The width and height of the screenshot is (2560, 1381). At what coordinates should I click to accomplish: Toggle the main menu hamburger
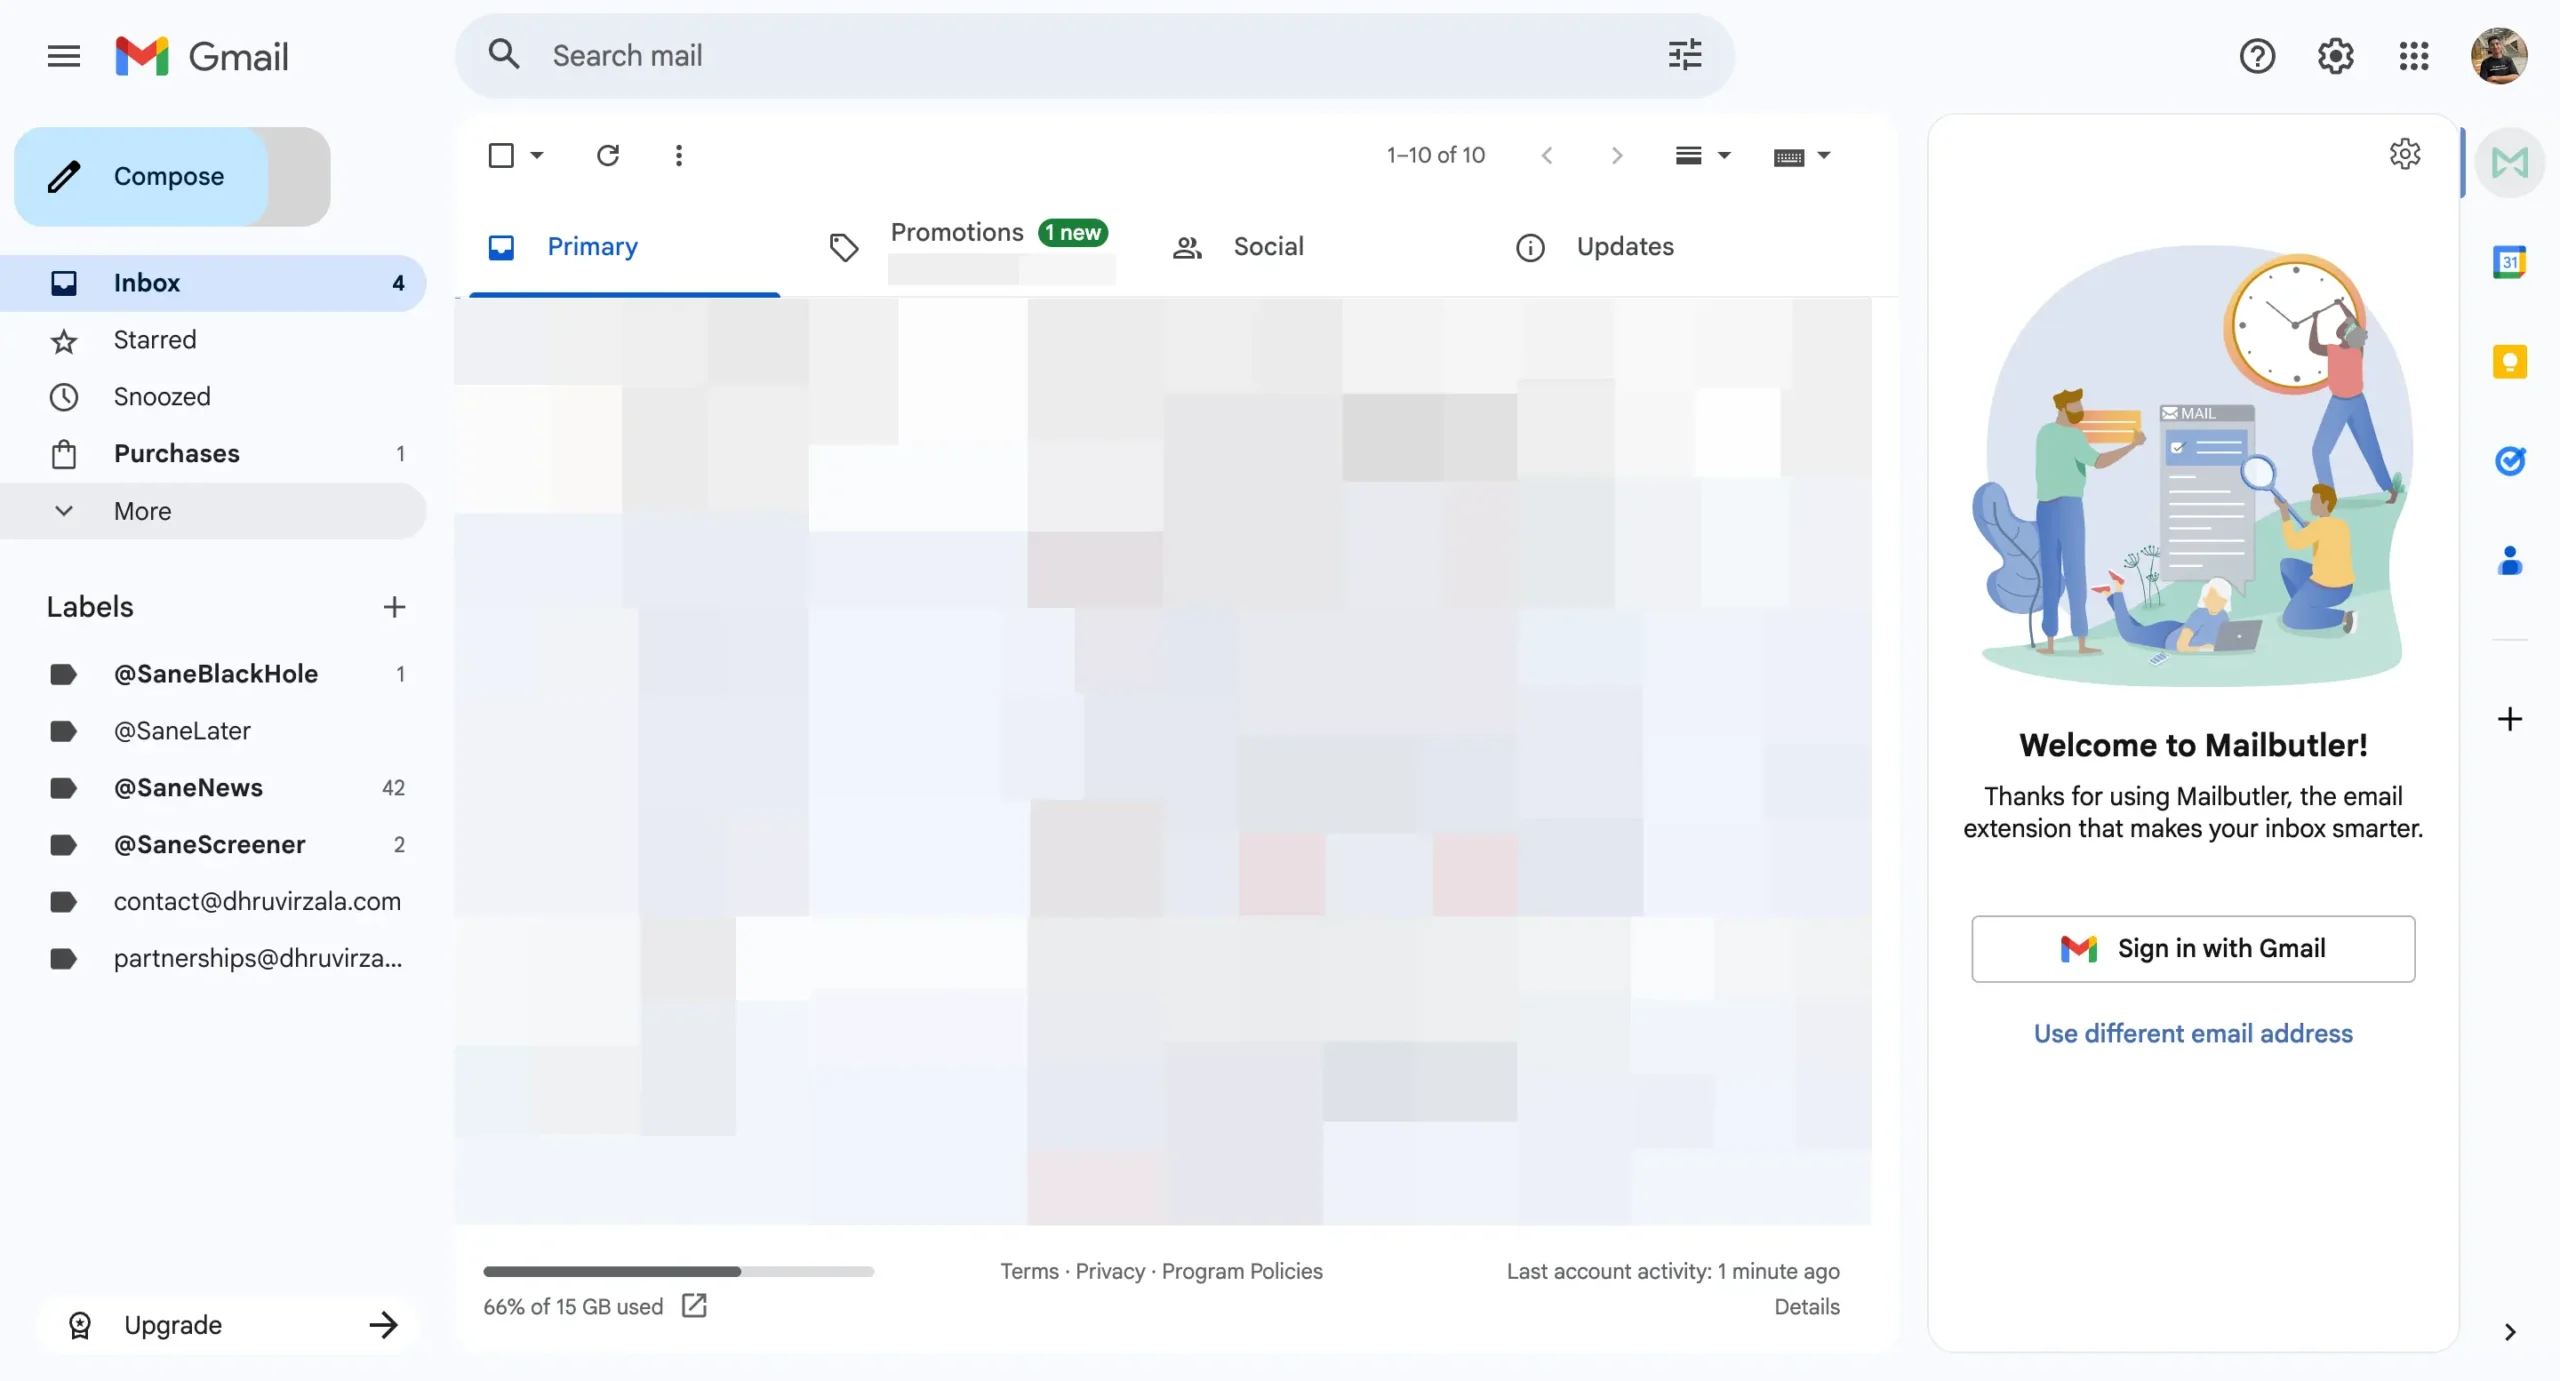[x=64, y=56]
